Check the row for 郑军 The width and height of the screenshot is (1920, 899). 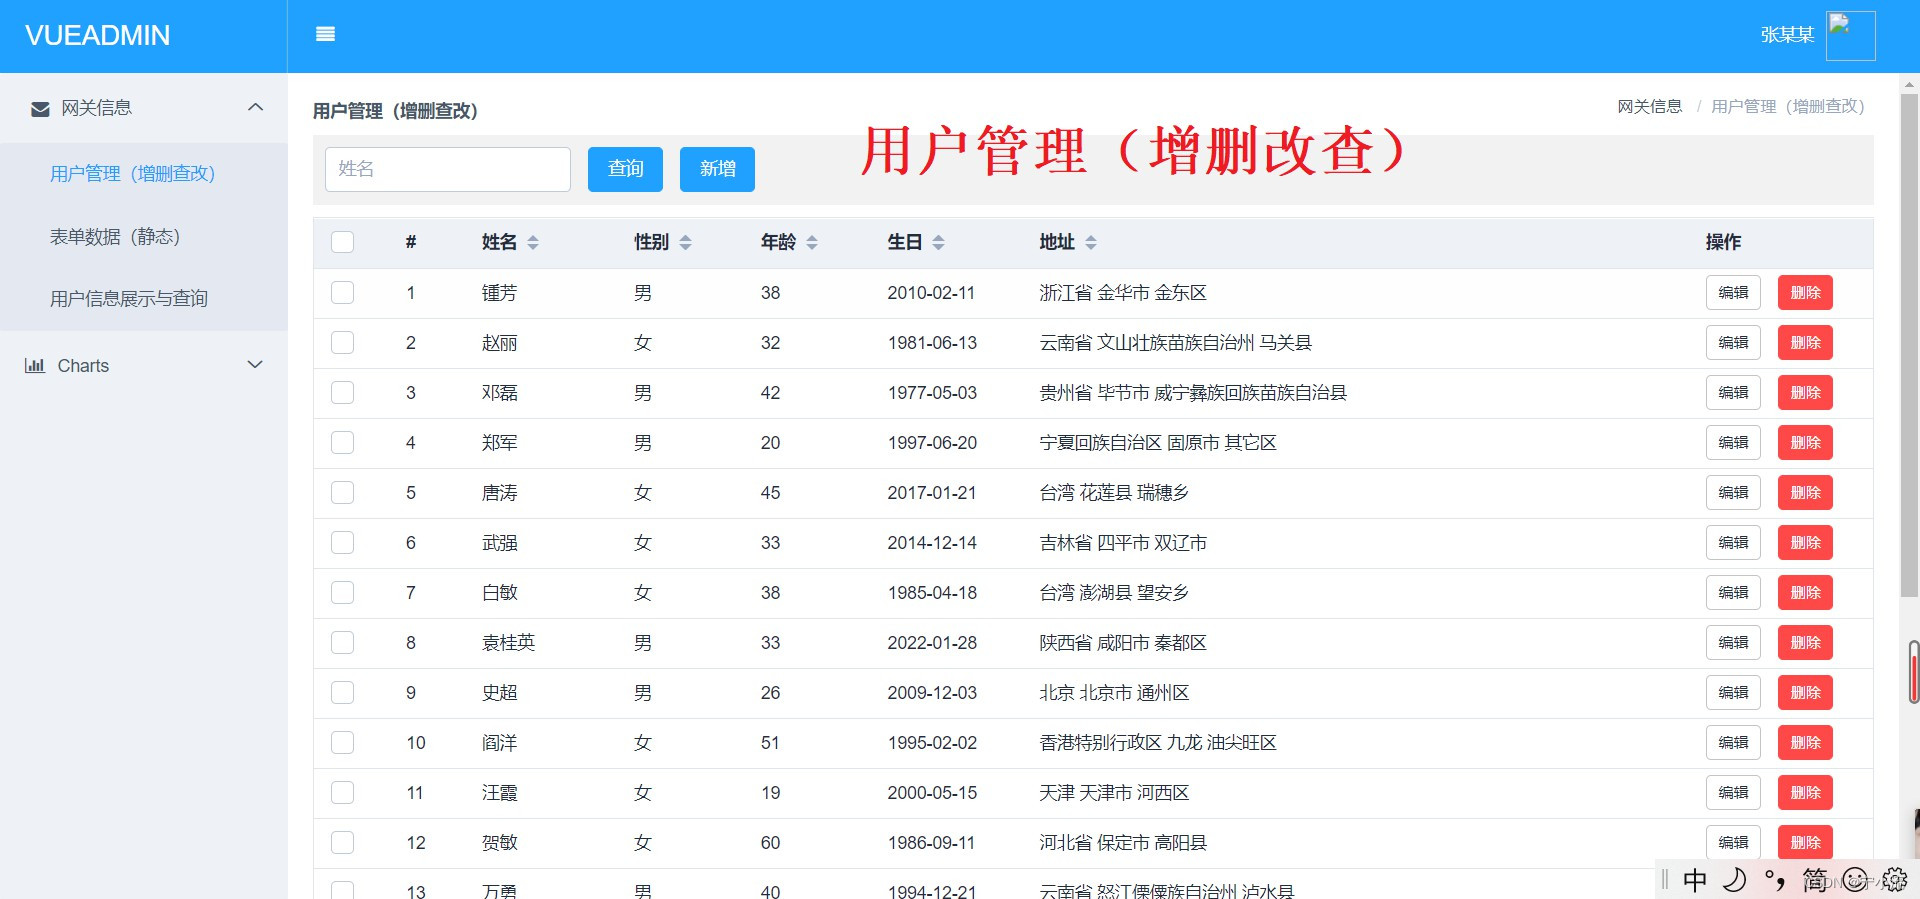(343, 442)
